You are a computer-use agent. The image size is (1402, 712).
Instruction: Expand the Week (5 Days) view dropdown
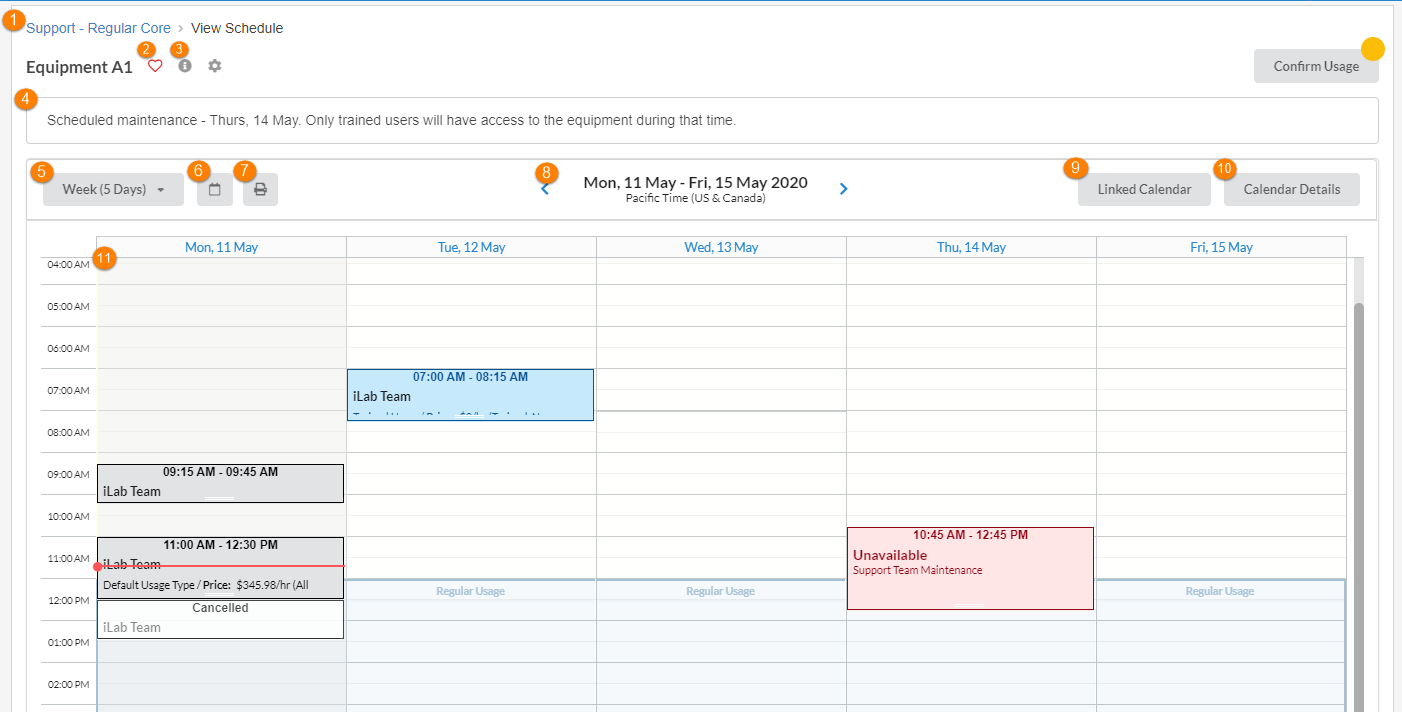113,189
